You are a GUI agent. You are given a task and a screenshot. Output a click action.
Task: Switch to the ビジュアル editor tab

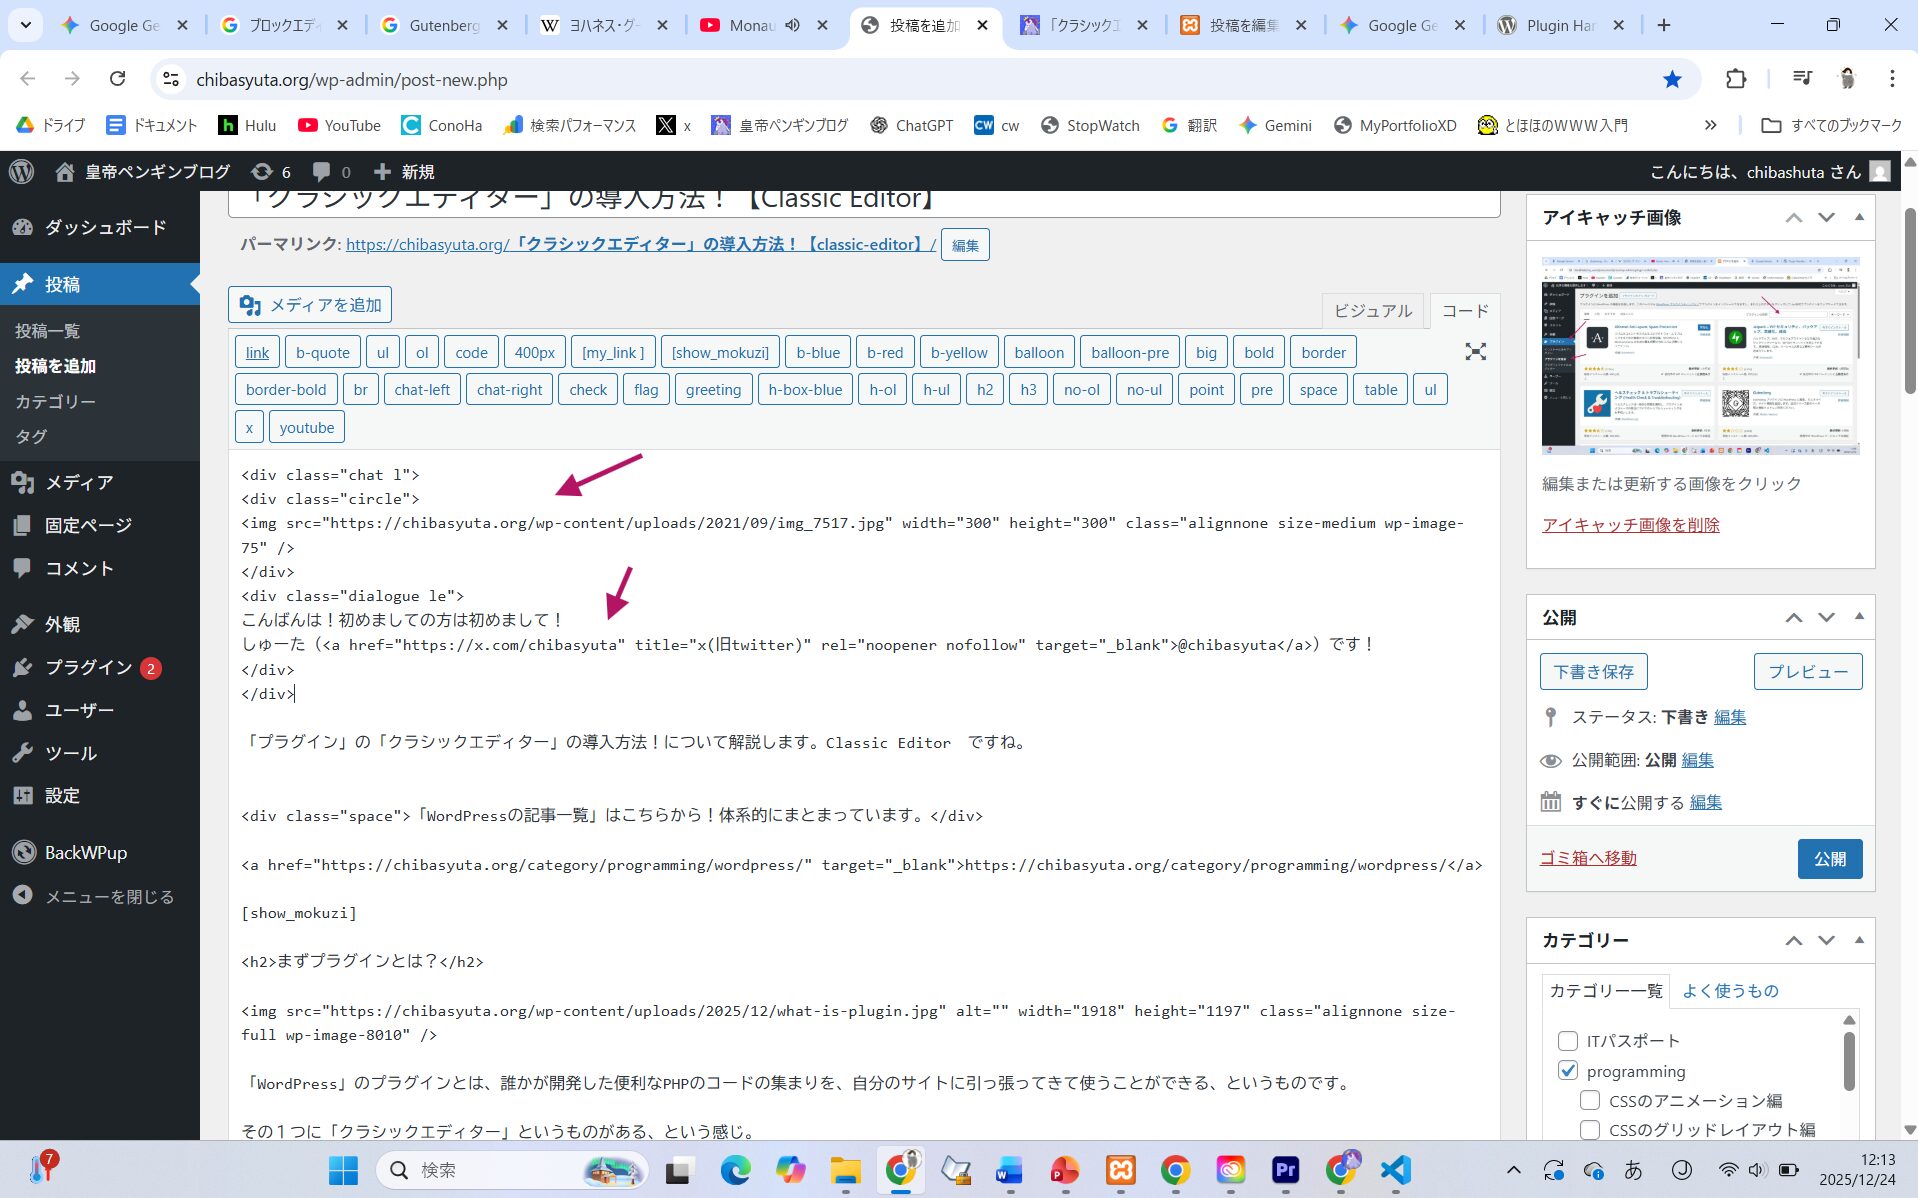1373,311
